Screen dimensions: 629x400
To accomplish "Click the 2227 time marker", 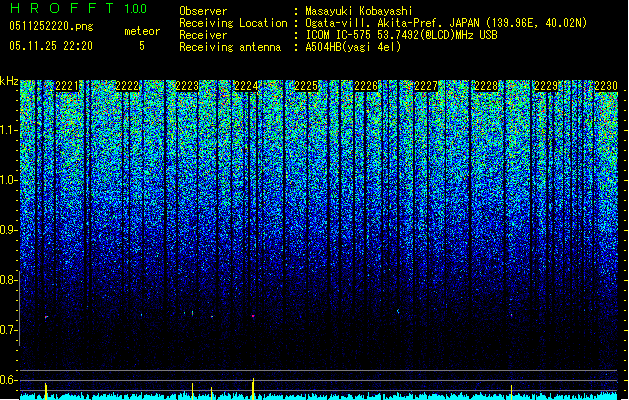I will coord(426,86).
